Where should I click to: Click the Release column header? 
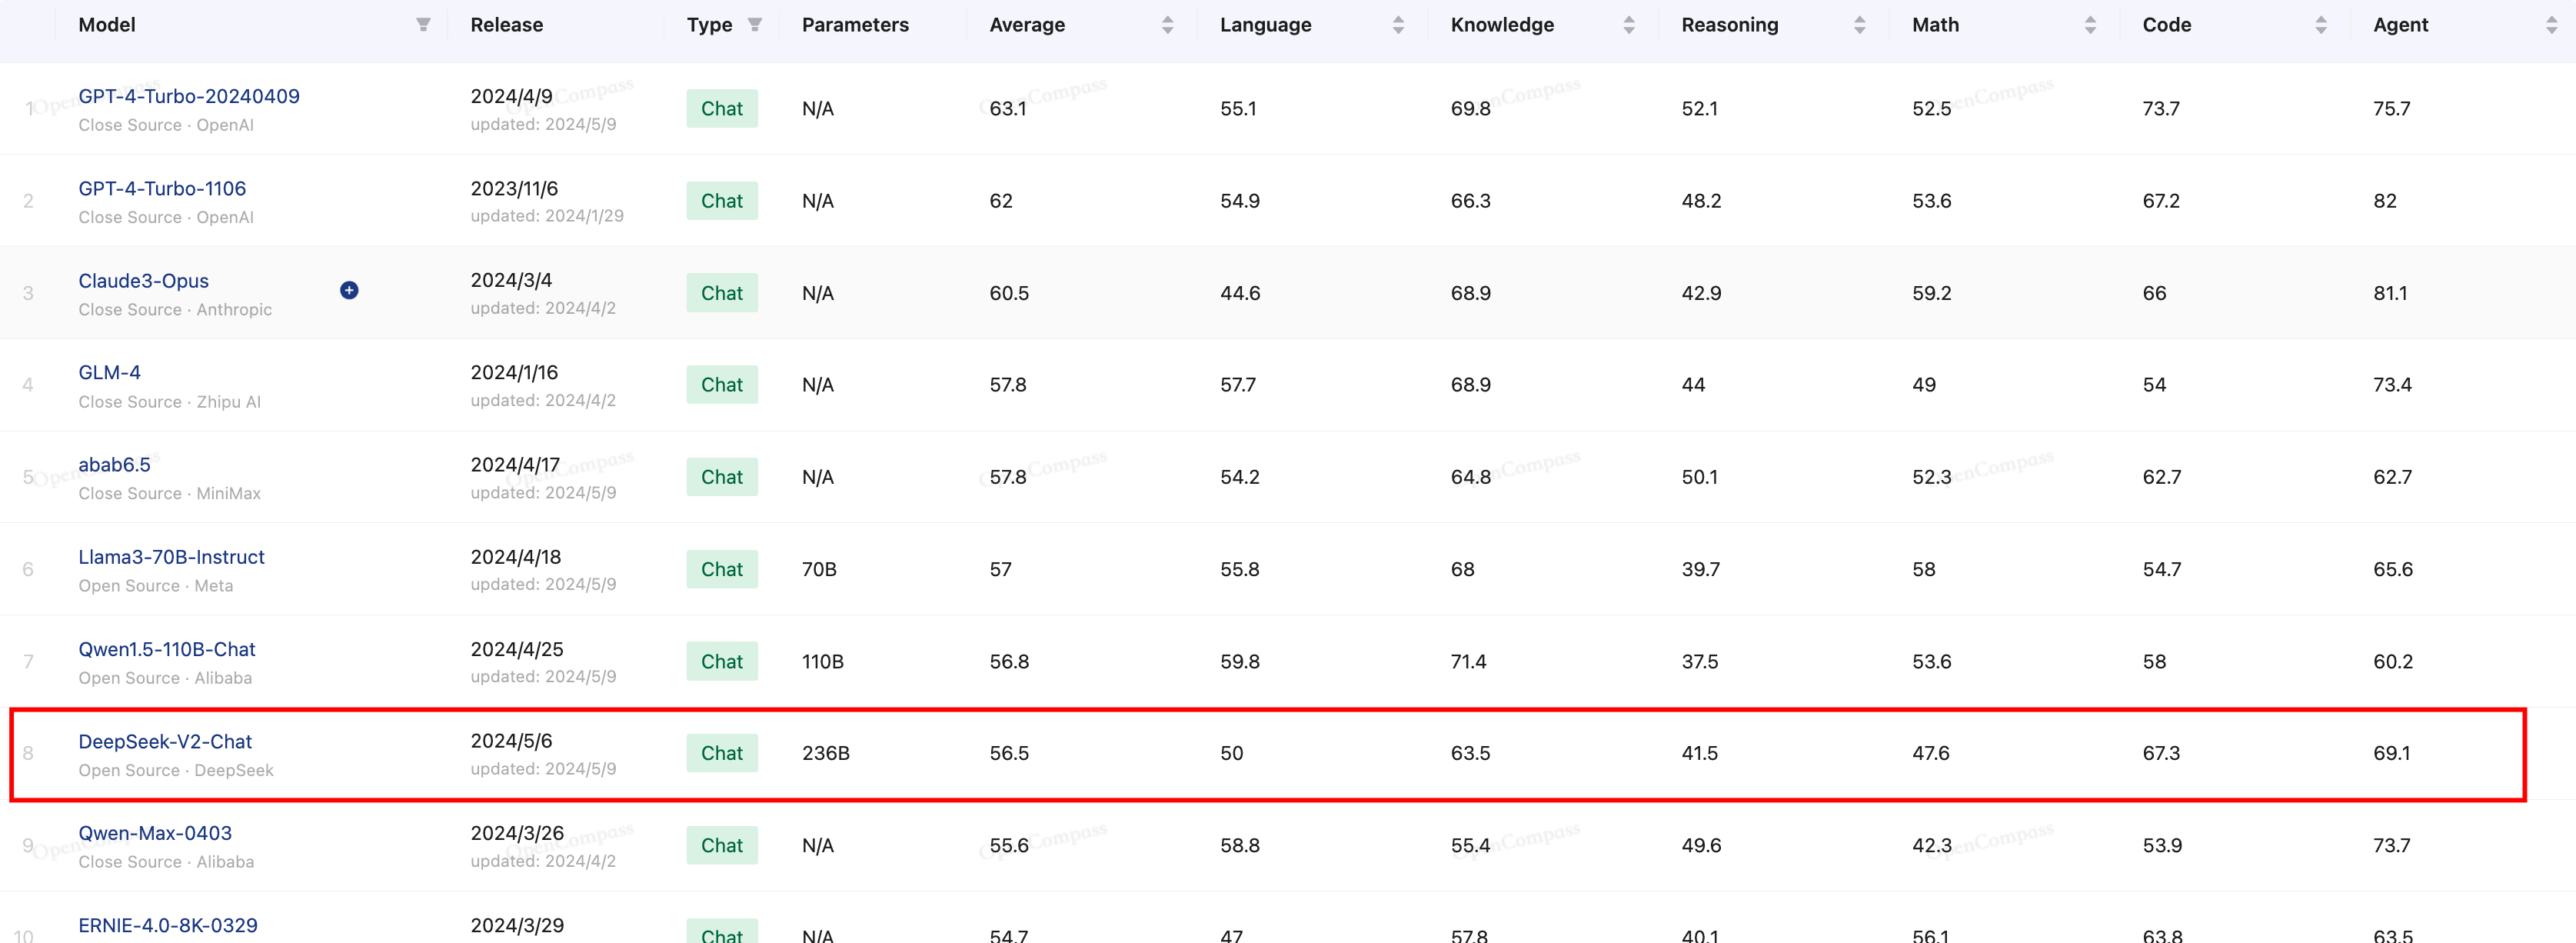507,25
